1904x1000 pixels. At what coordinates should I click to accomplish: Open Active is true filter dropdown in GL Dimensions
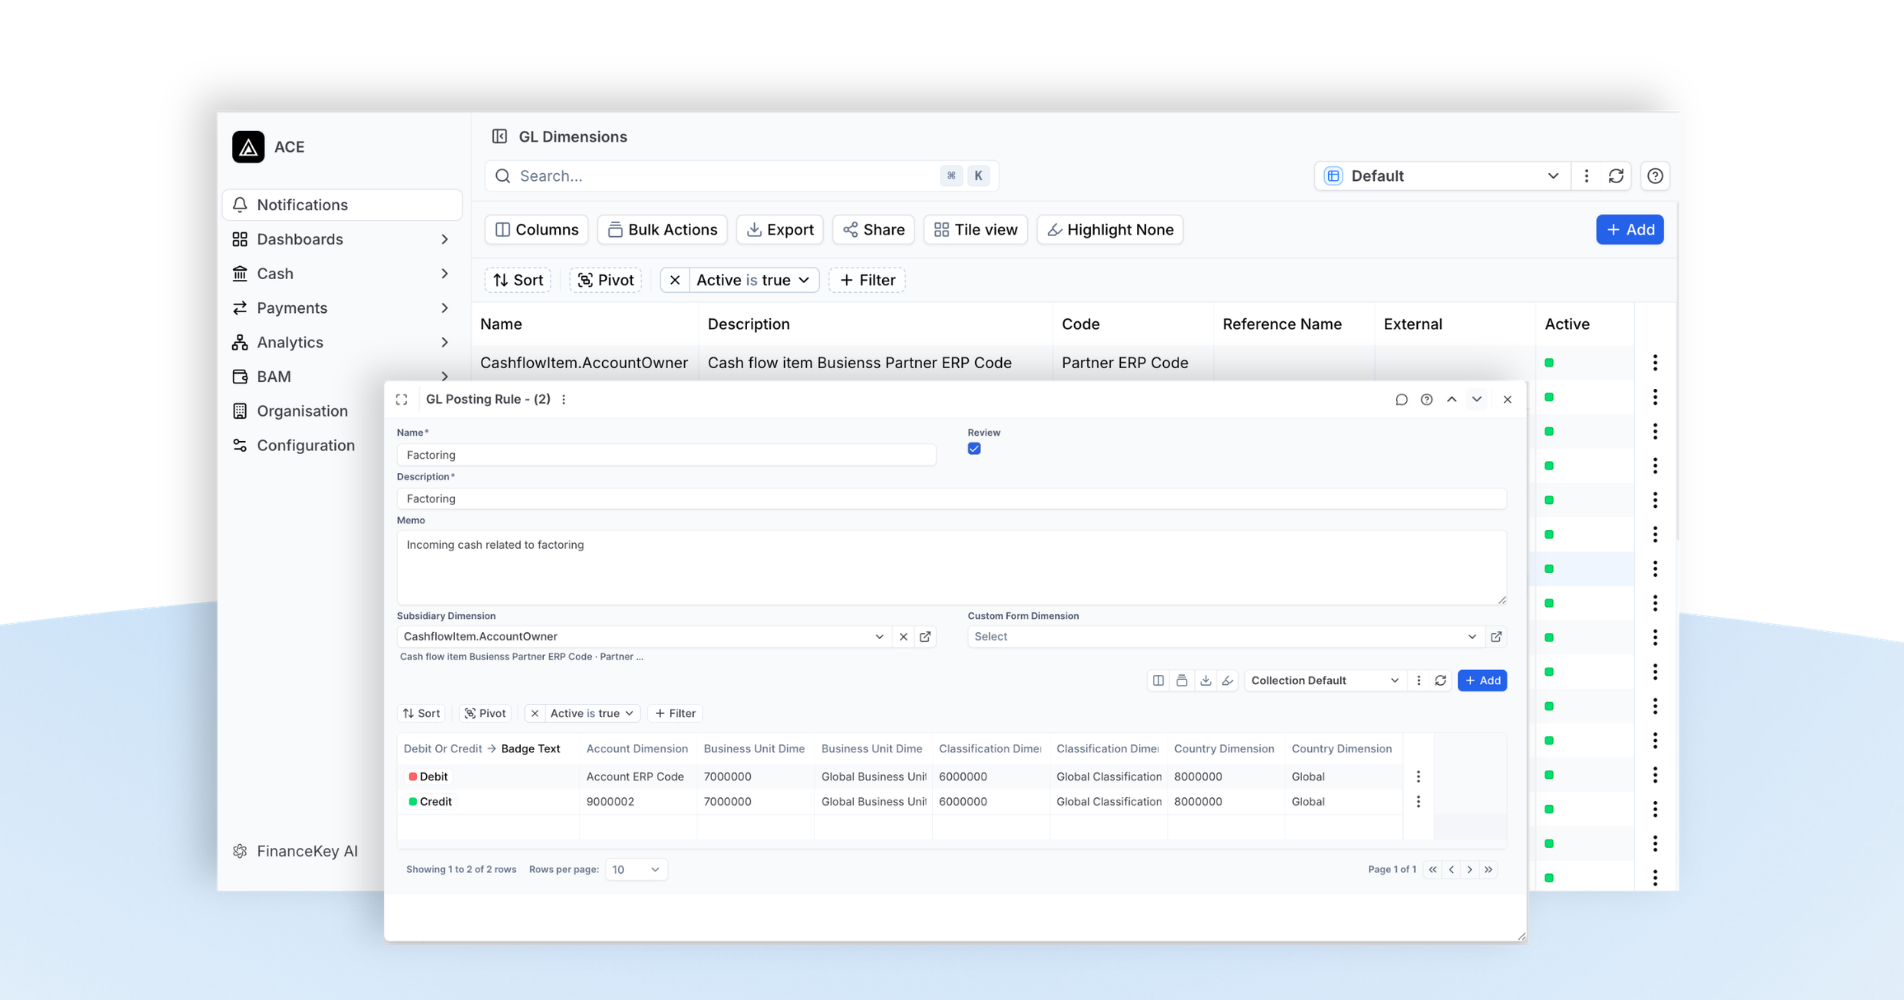pos(754,280)
